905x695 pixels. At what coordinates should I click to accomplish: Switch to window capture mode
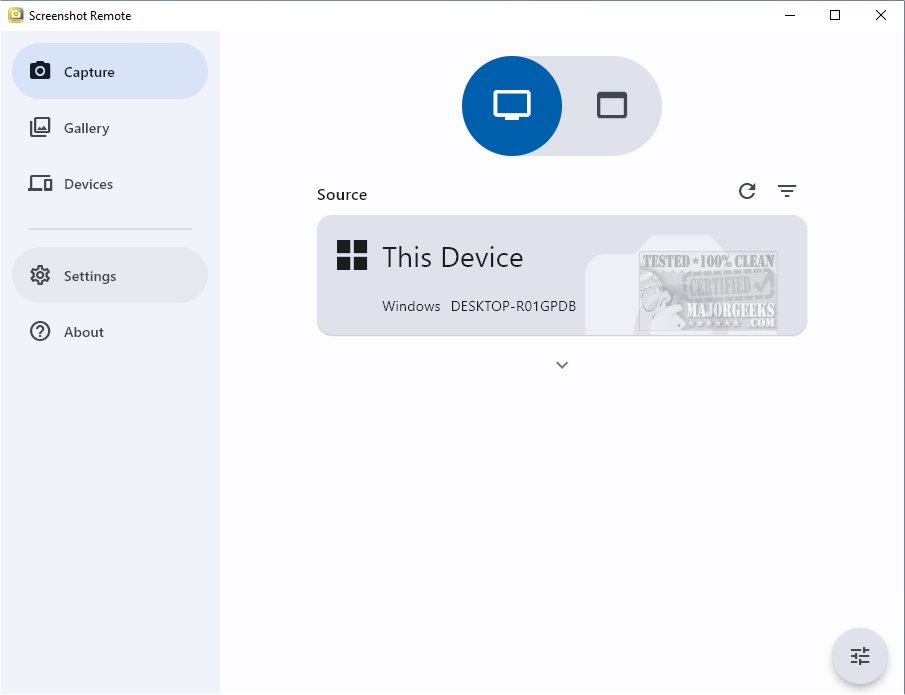(611, 105)
